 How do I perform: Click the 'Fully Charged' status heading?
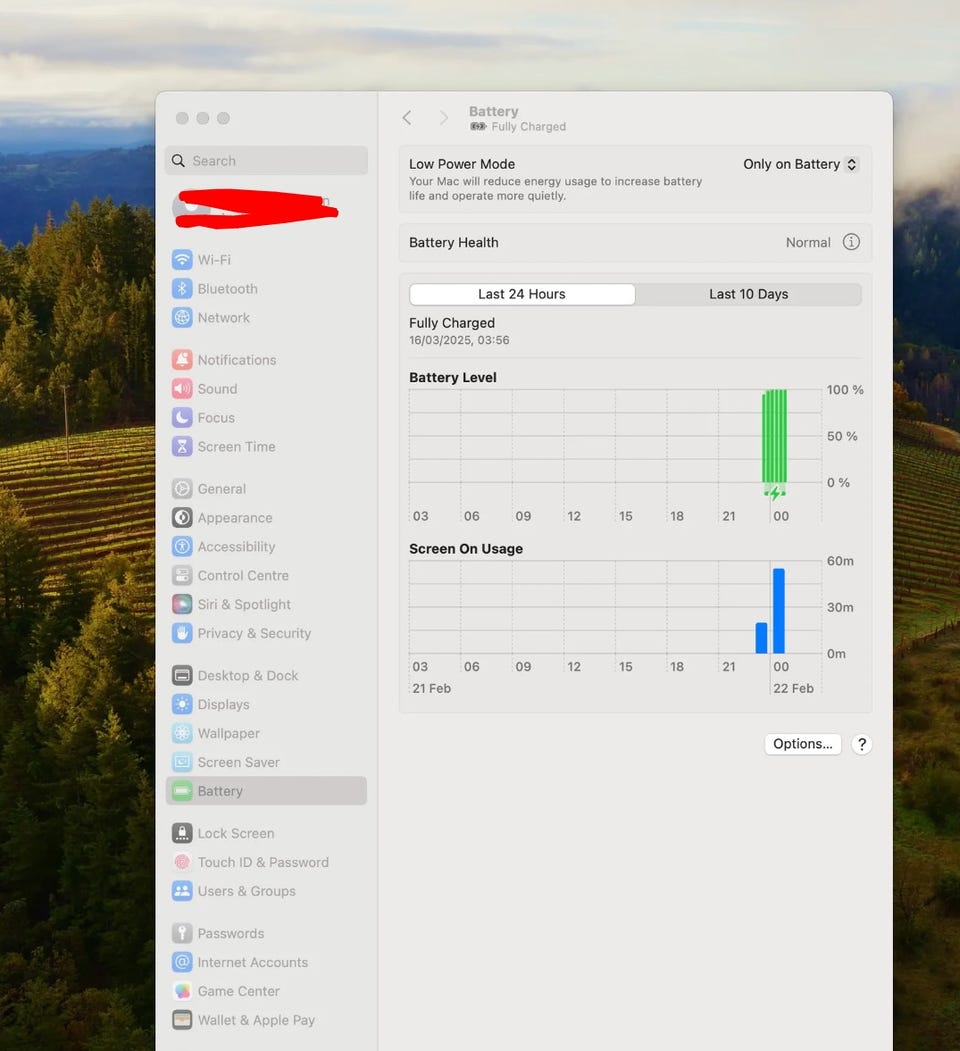tap(452, 322)
